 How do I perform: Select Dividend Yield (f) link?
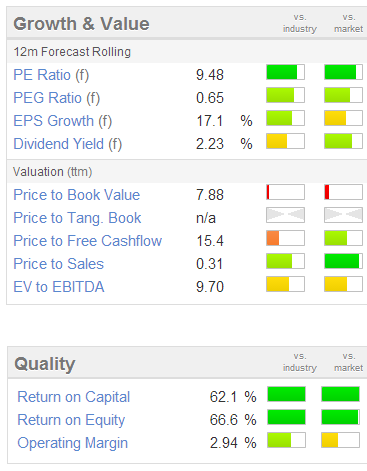tap(68, 144)
